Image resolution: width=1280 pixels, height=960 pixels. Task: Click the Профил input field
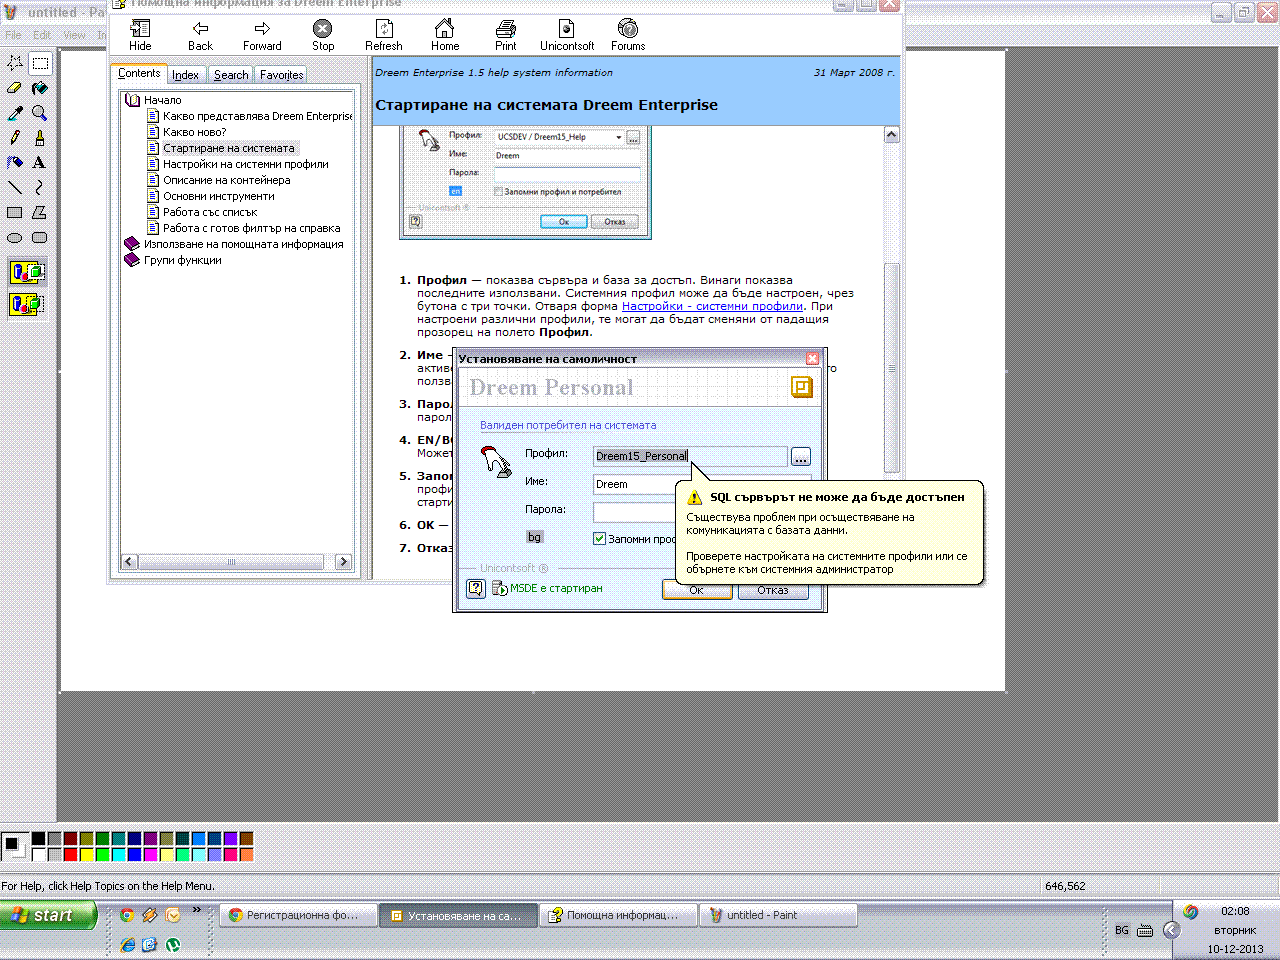(x=690, y=456)
